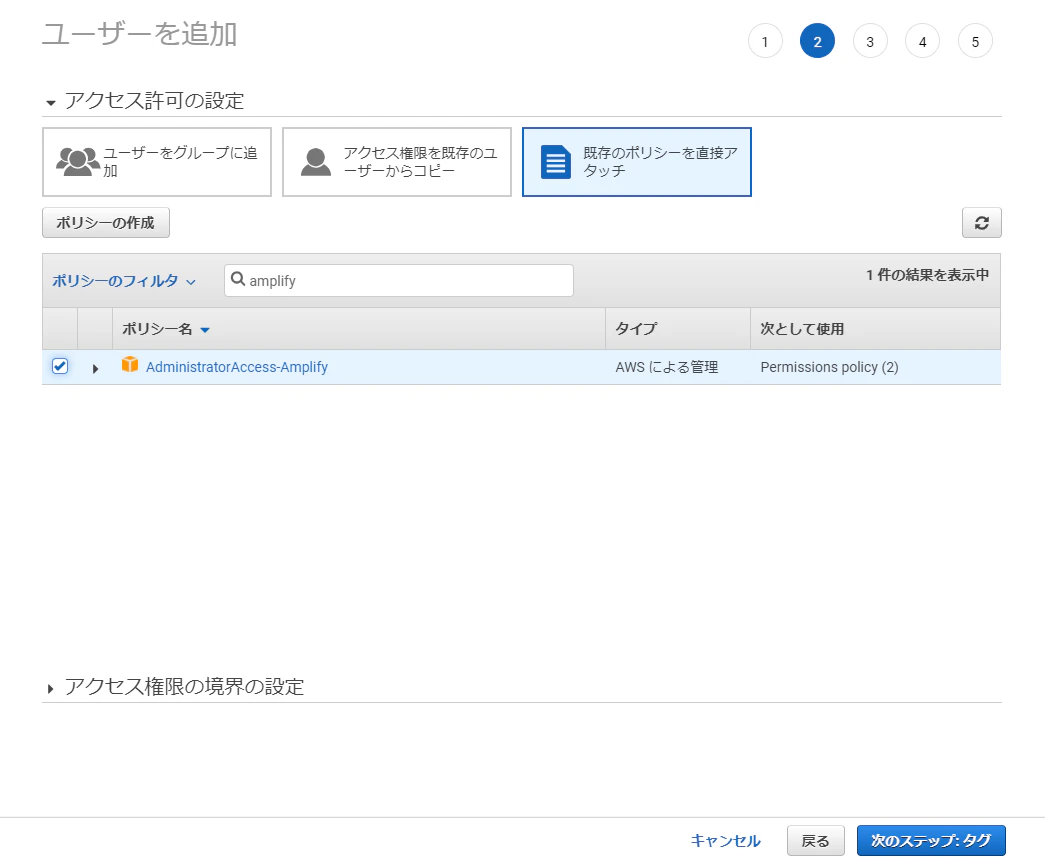
Task: Jump to wizard step 4
Action: tap(922, 41)
